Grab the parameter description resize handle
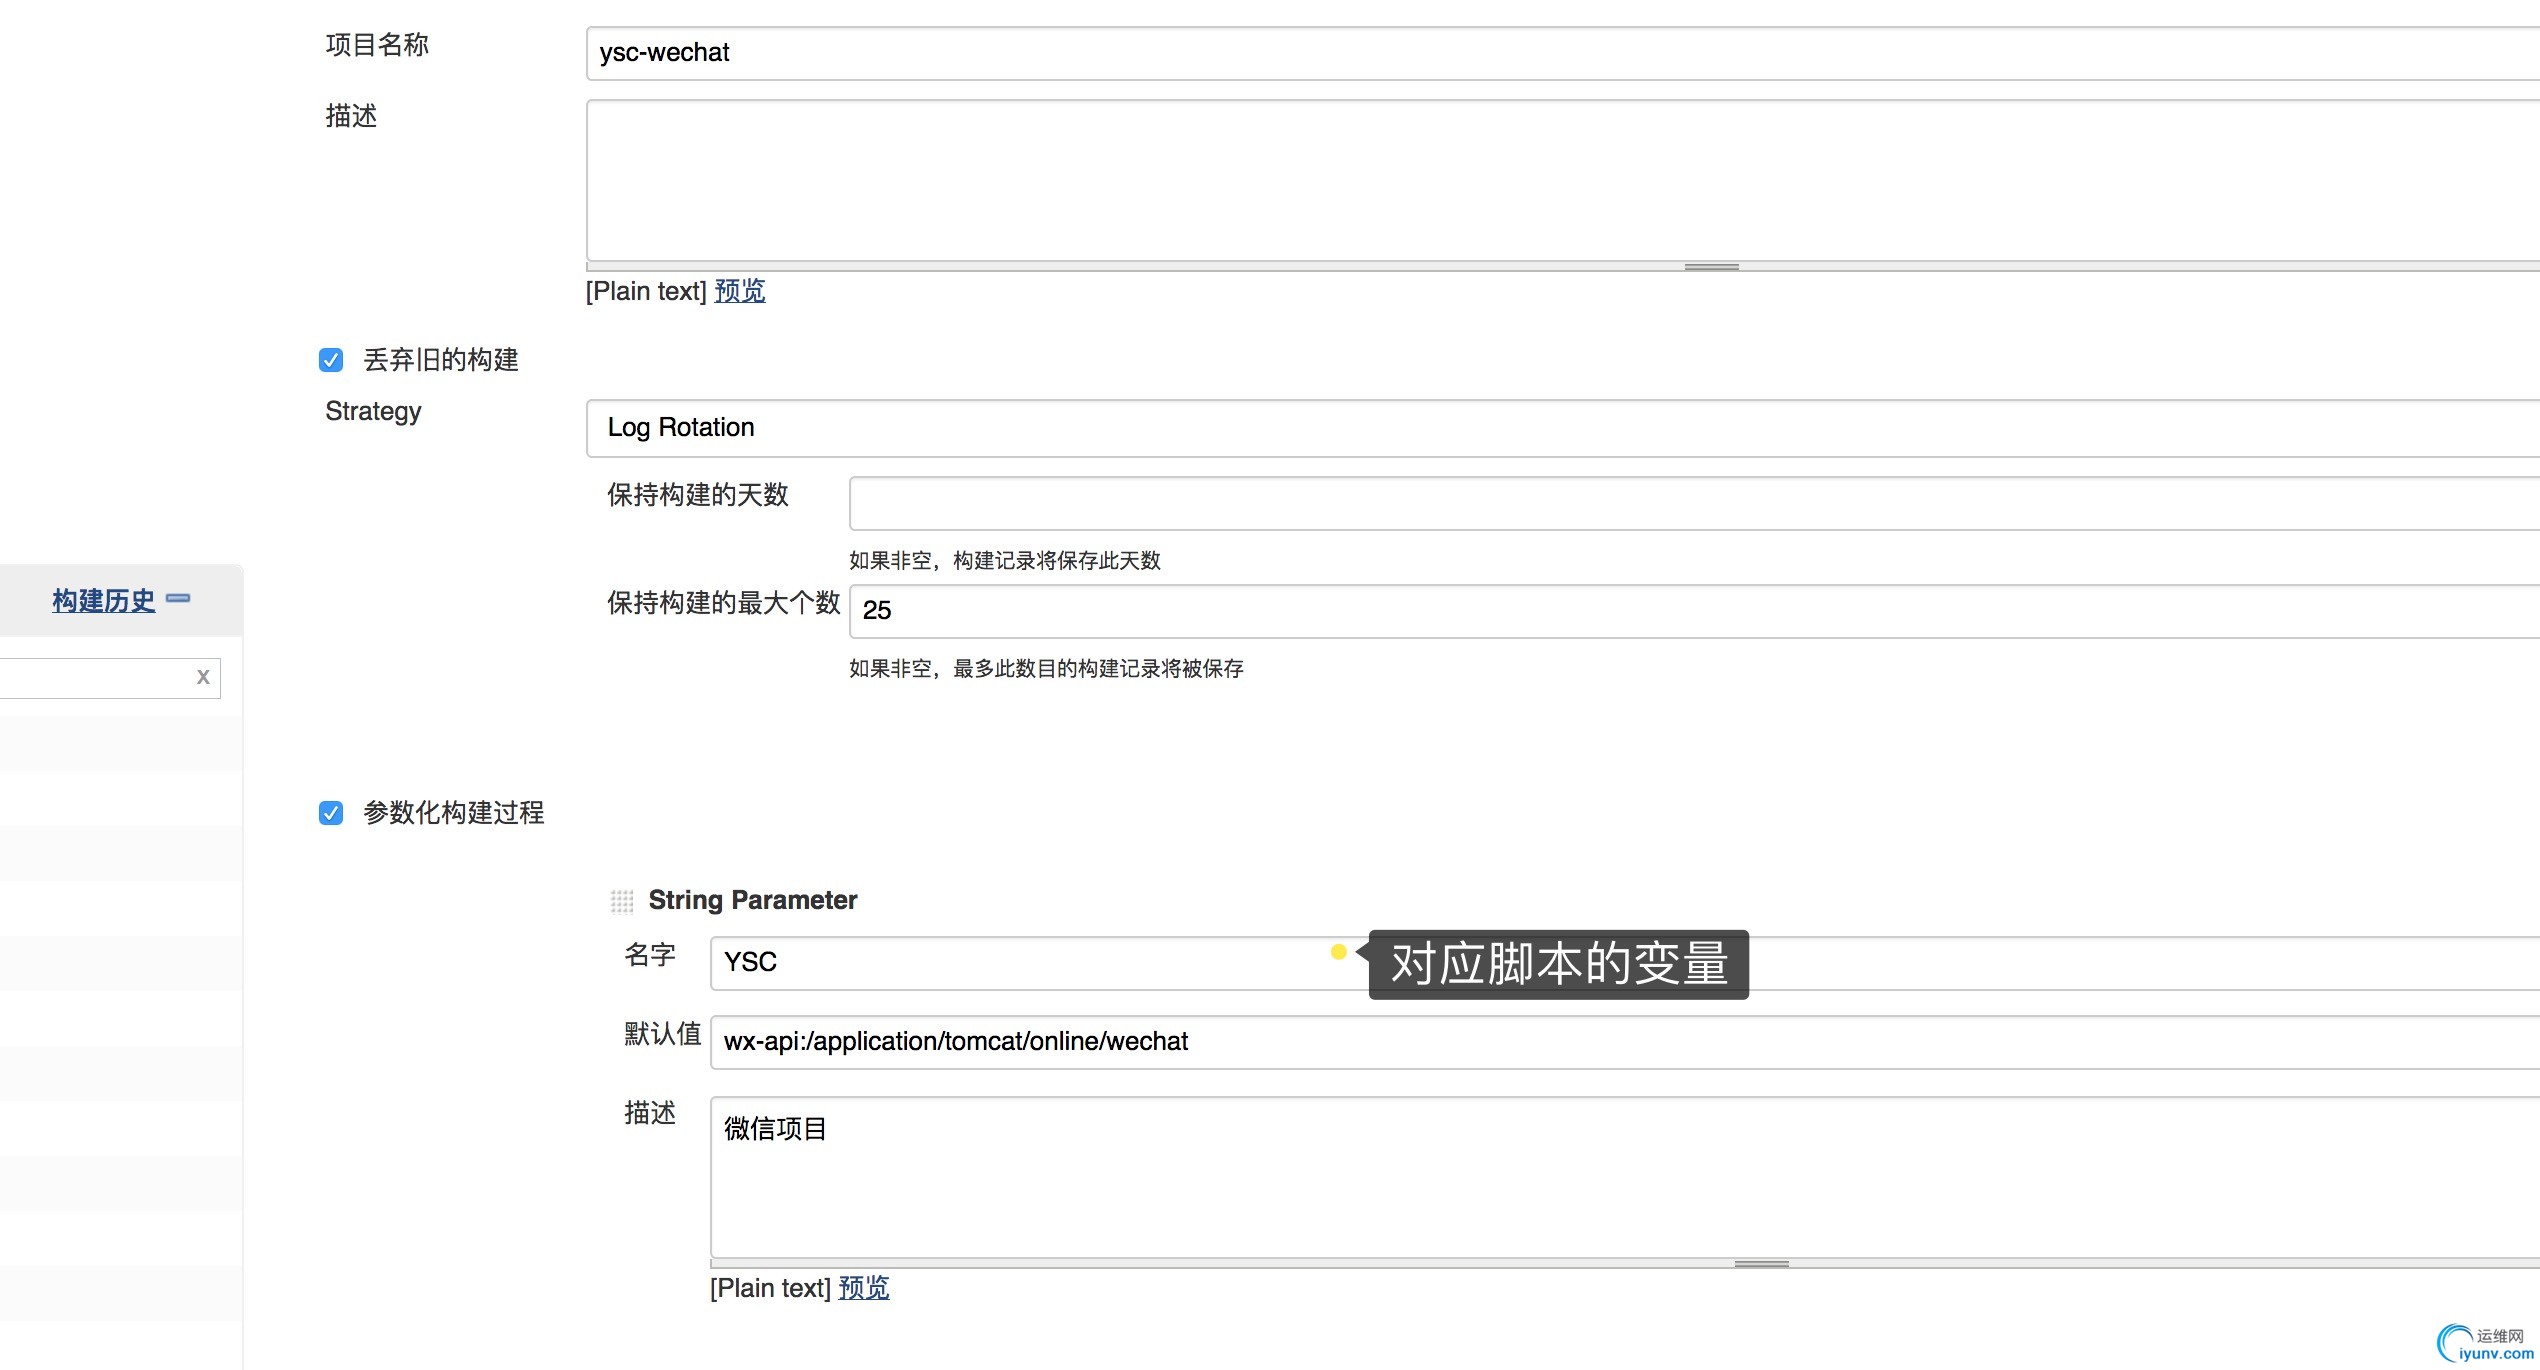 [x=1761, y=1264]
